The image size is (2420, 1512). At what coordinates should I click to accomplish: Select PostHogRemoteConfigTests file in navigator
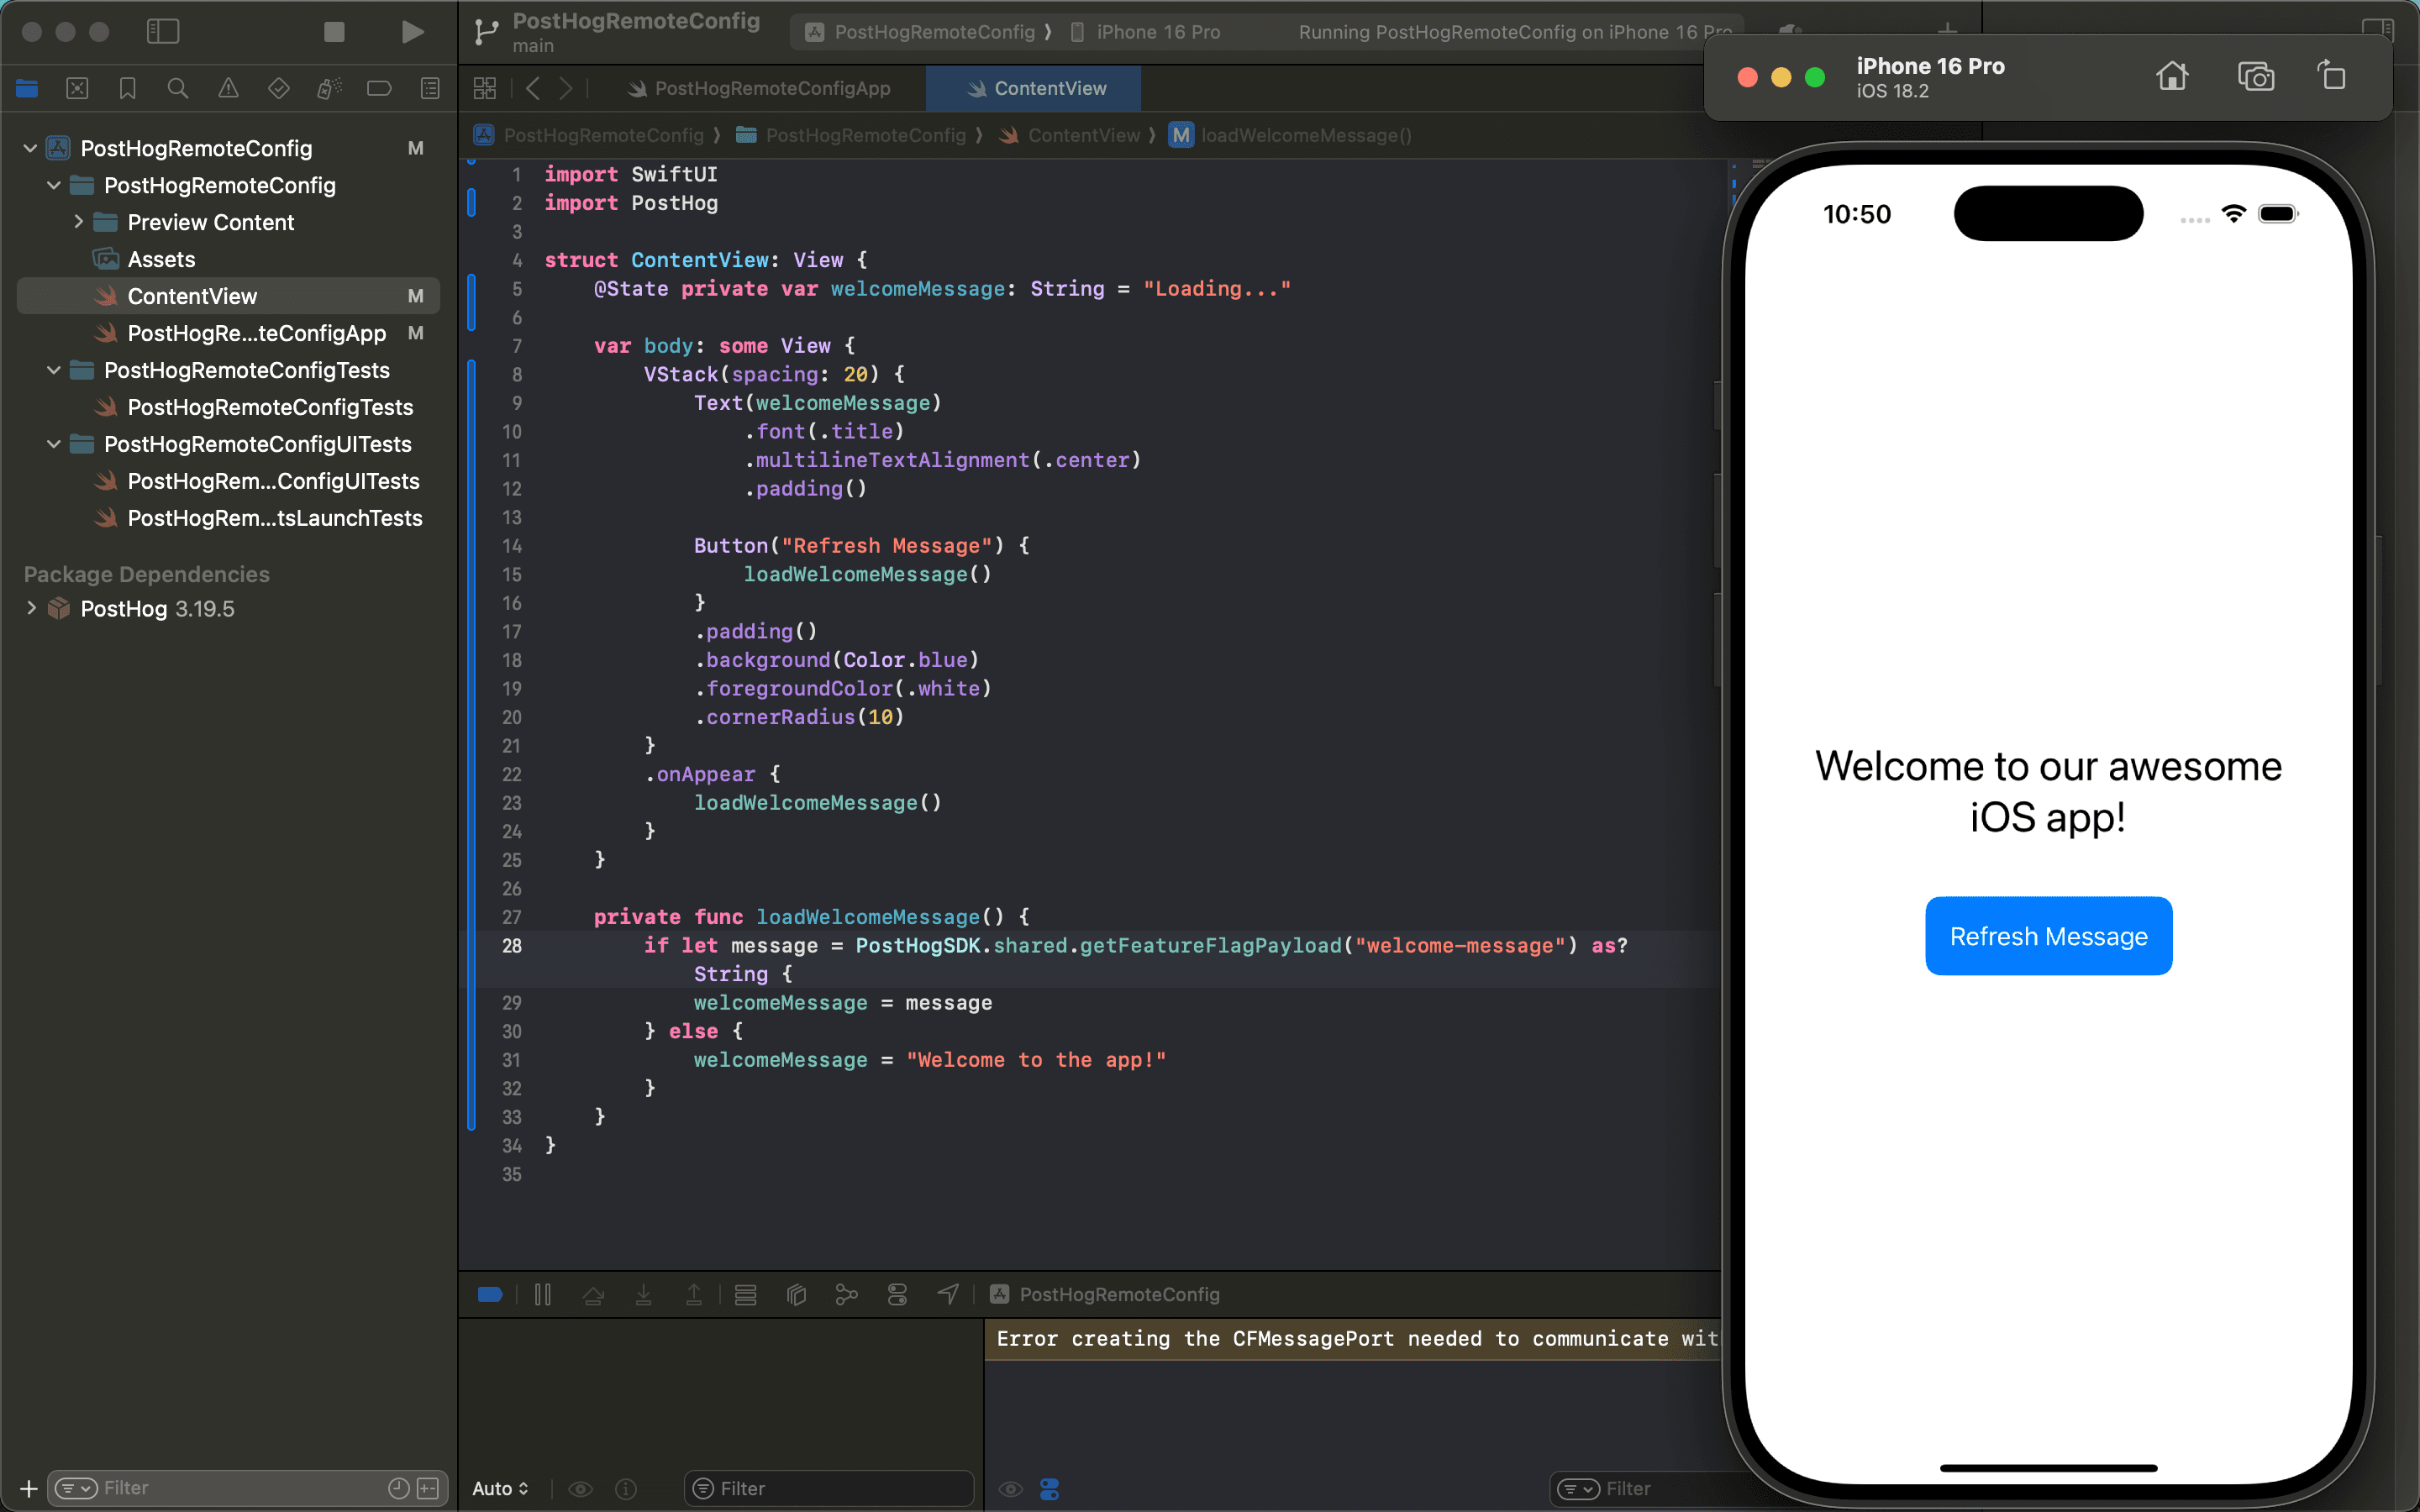pos(269,407)
